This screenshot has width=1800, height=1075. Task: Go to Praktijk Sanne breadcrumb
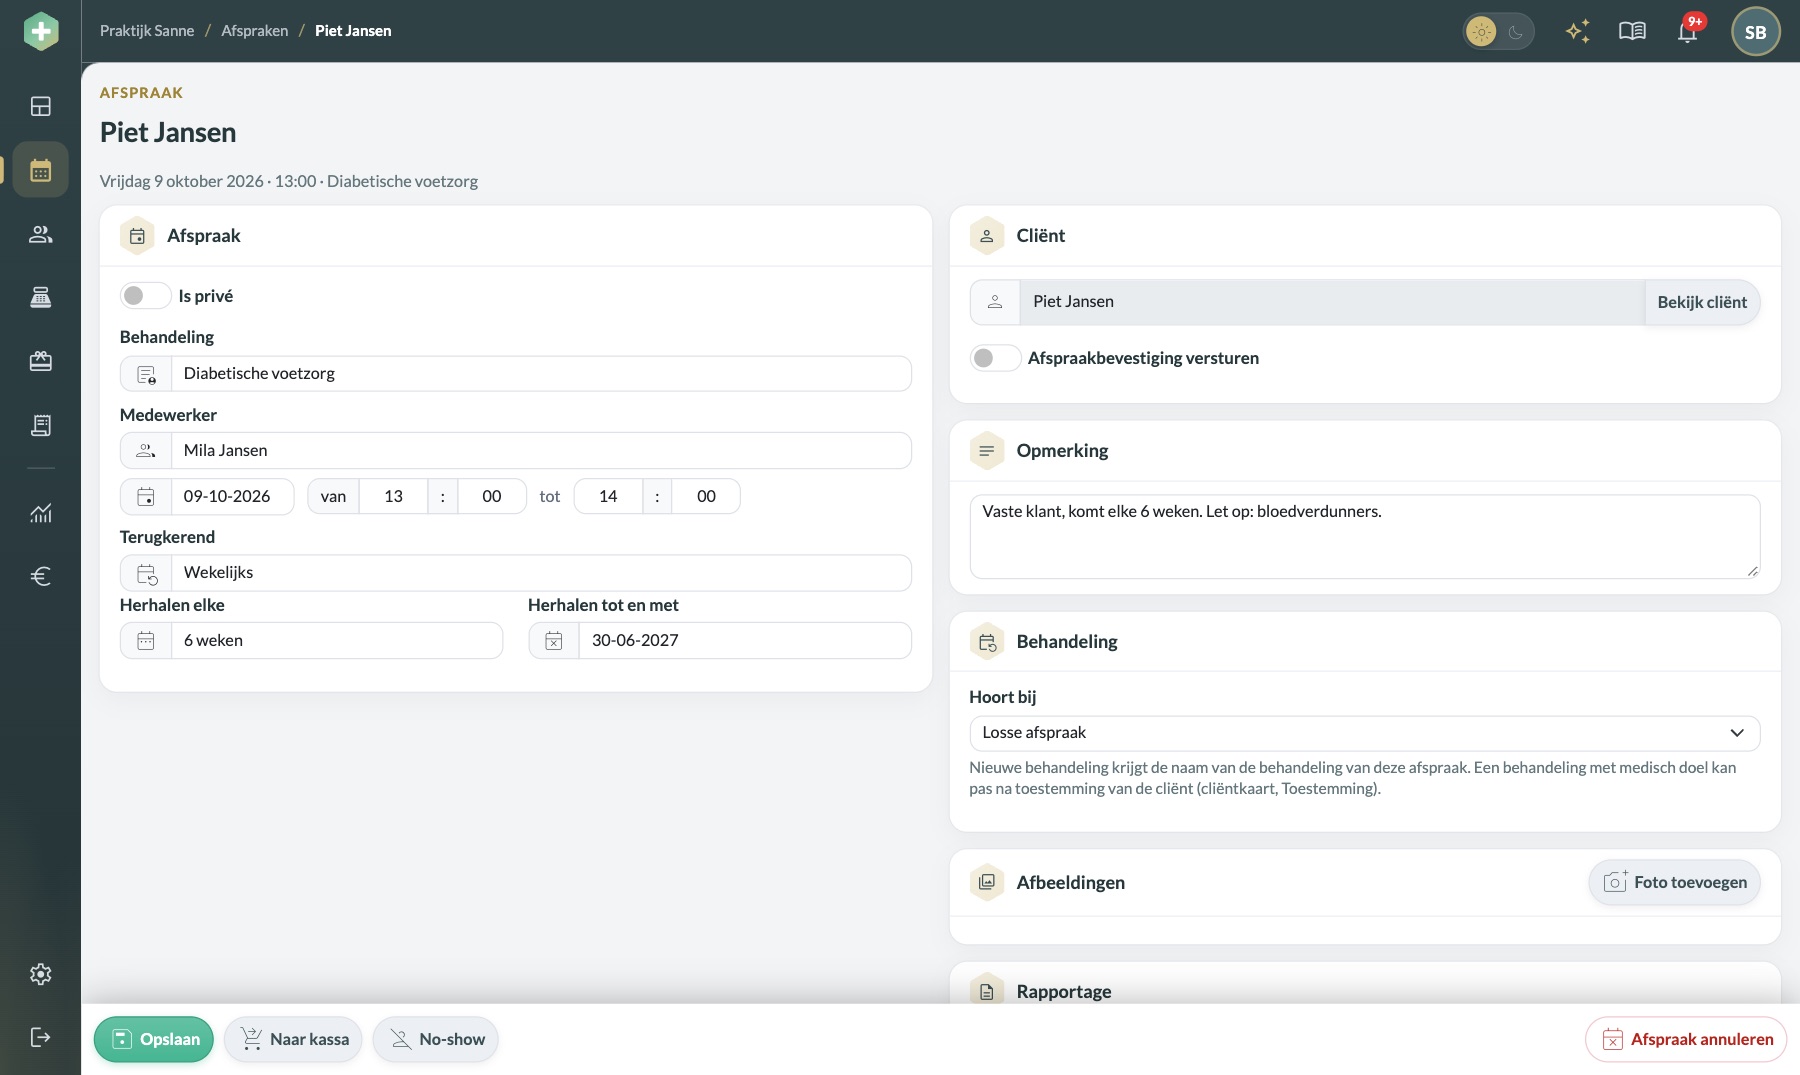pos(147,31)
